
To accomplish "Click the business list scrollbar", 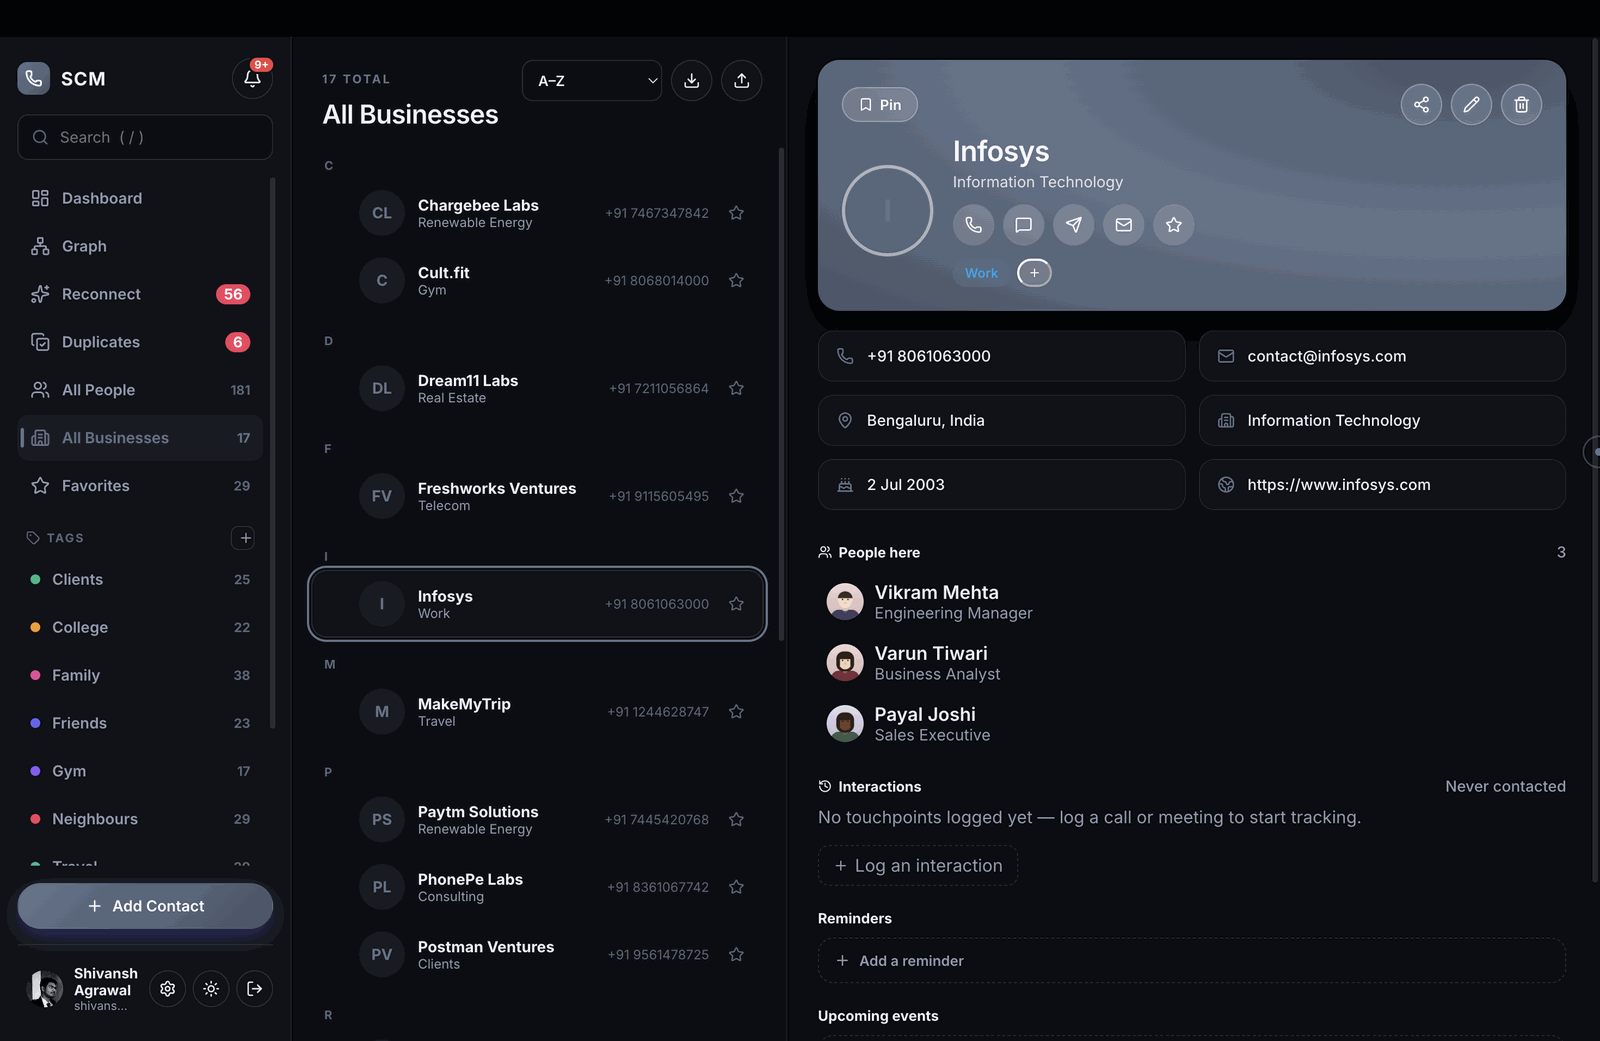I will (781, 394).
